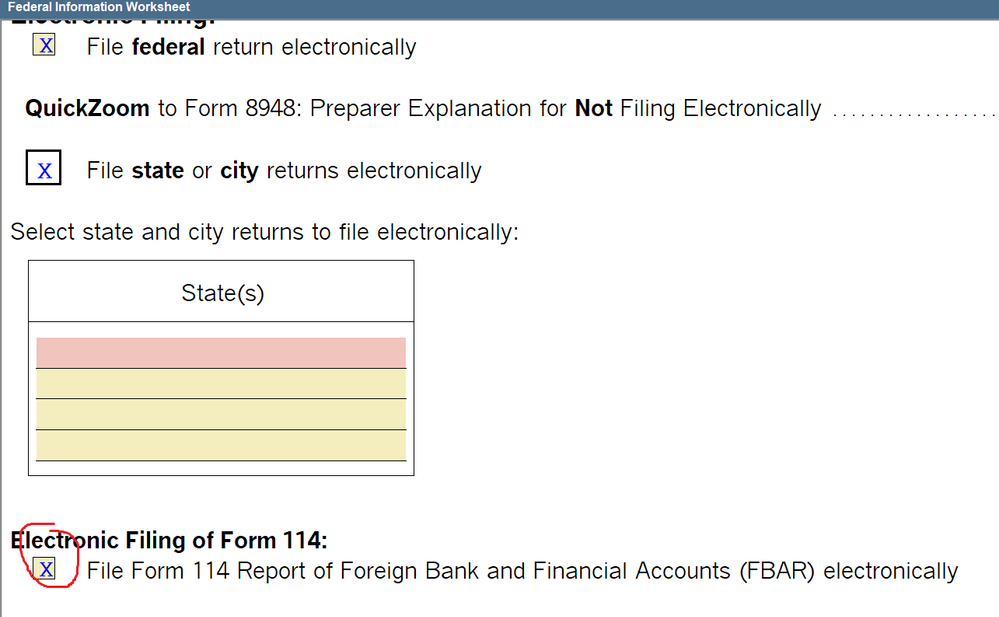Click the bold 'Not' word
The height and width of the screenshot is (617, 999).
point(593,108)
